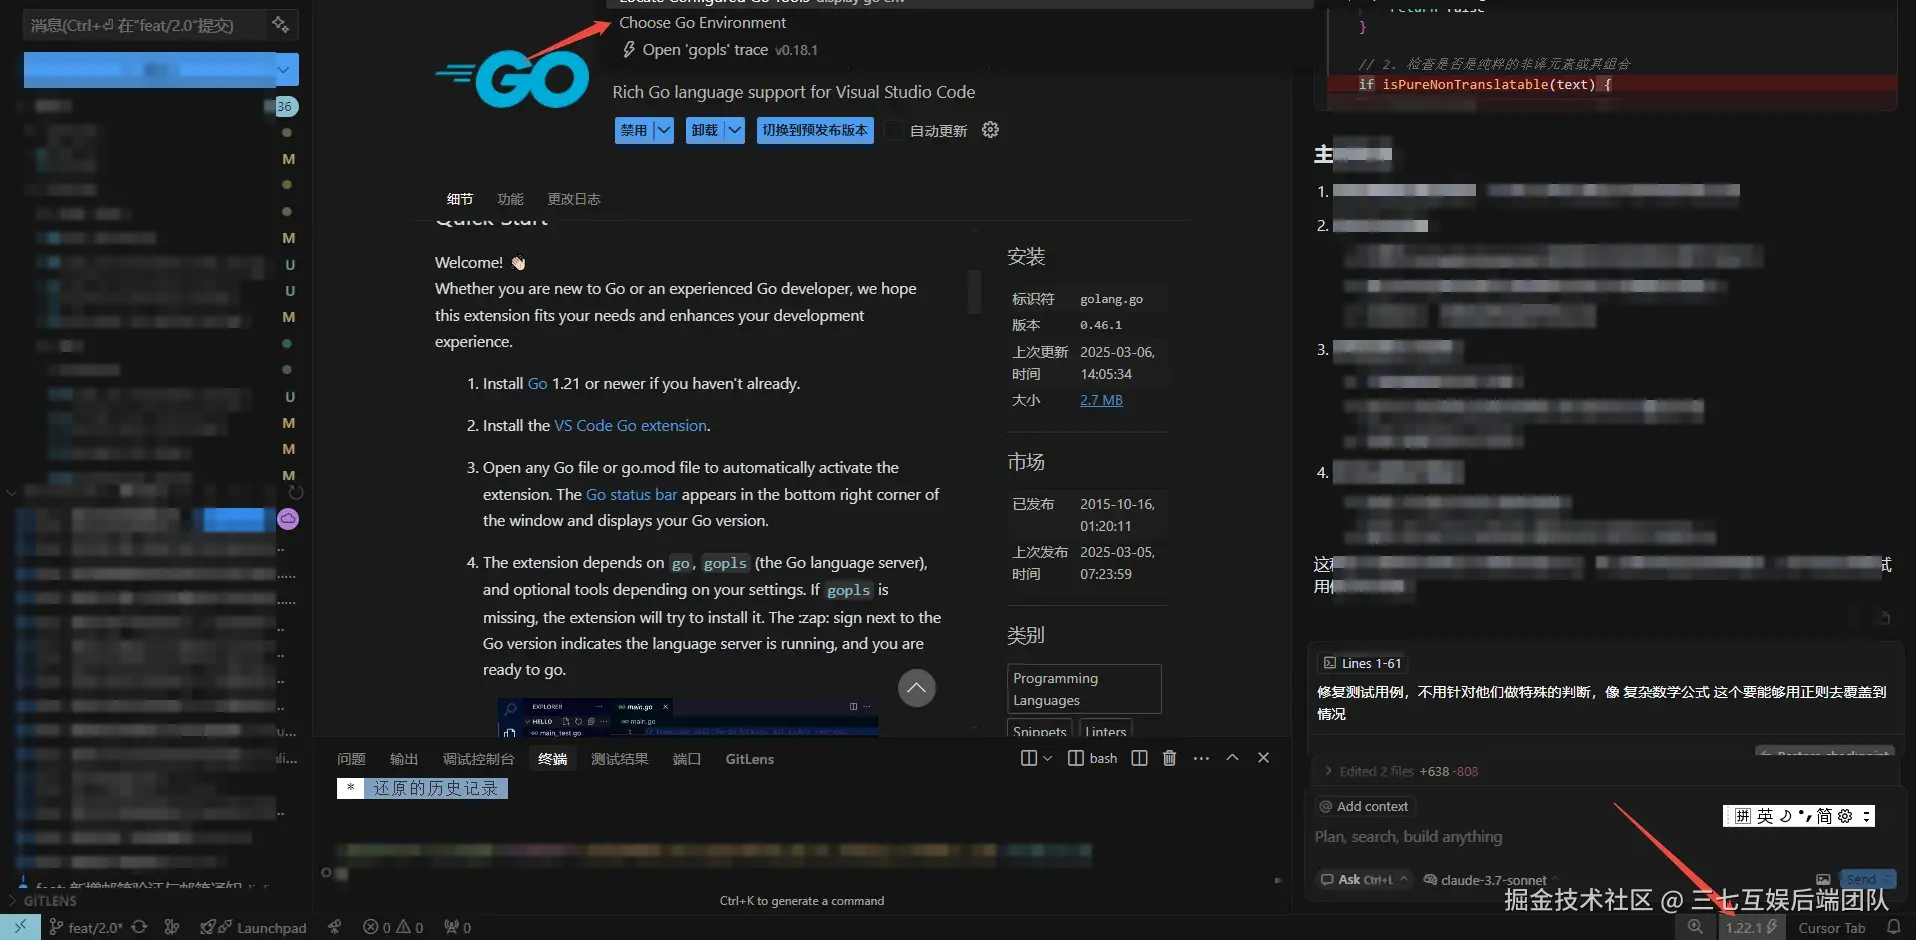Attach image icon in chat input
The image size is (1916, 940).
pos(1823,879)
